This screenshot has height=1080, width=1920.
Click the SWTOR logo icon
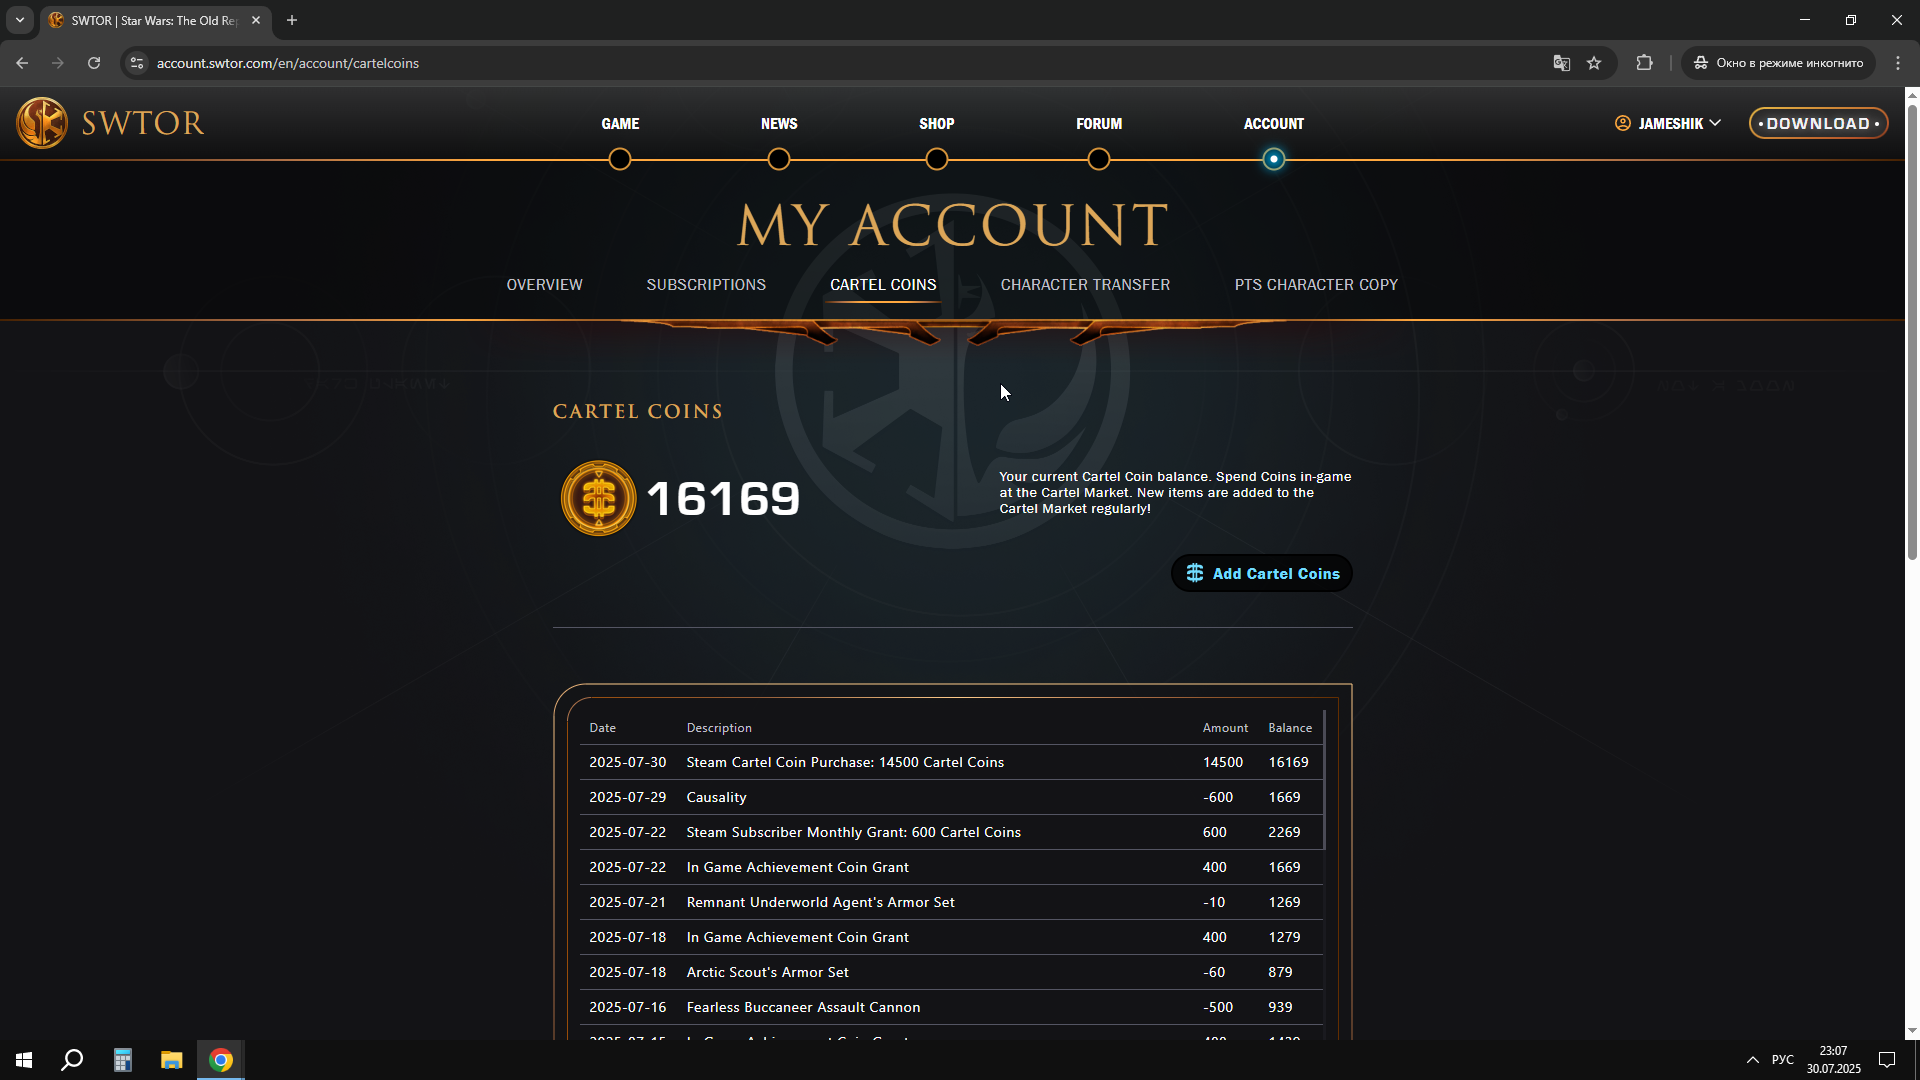pos(42,123)
